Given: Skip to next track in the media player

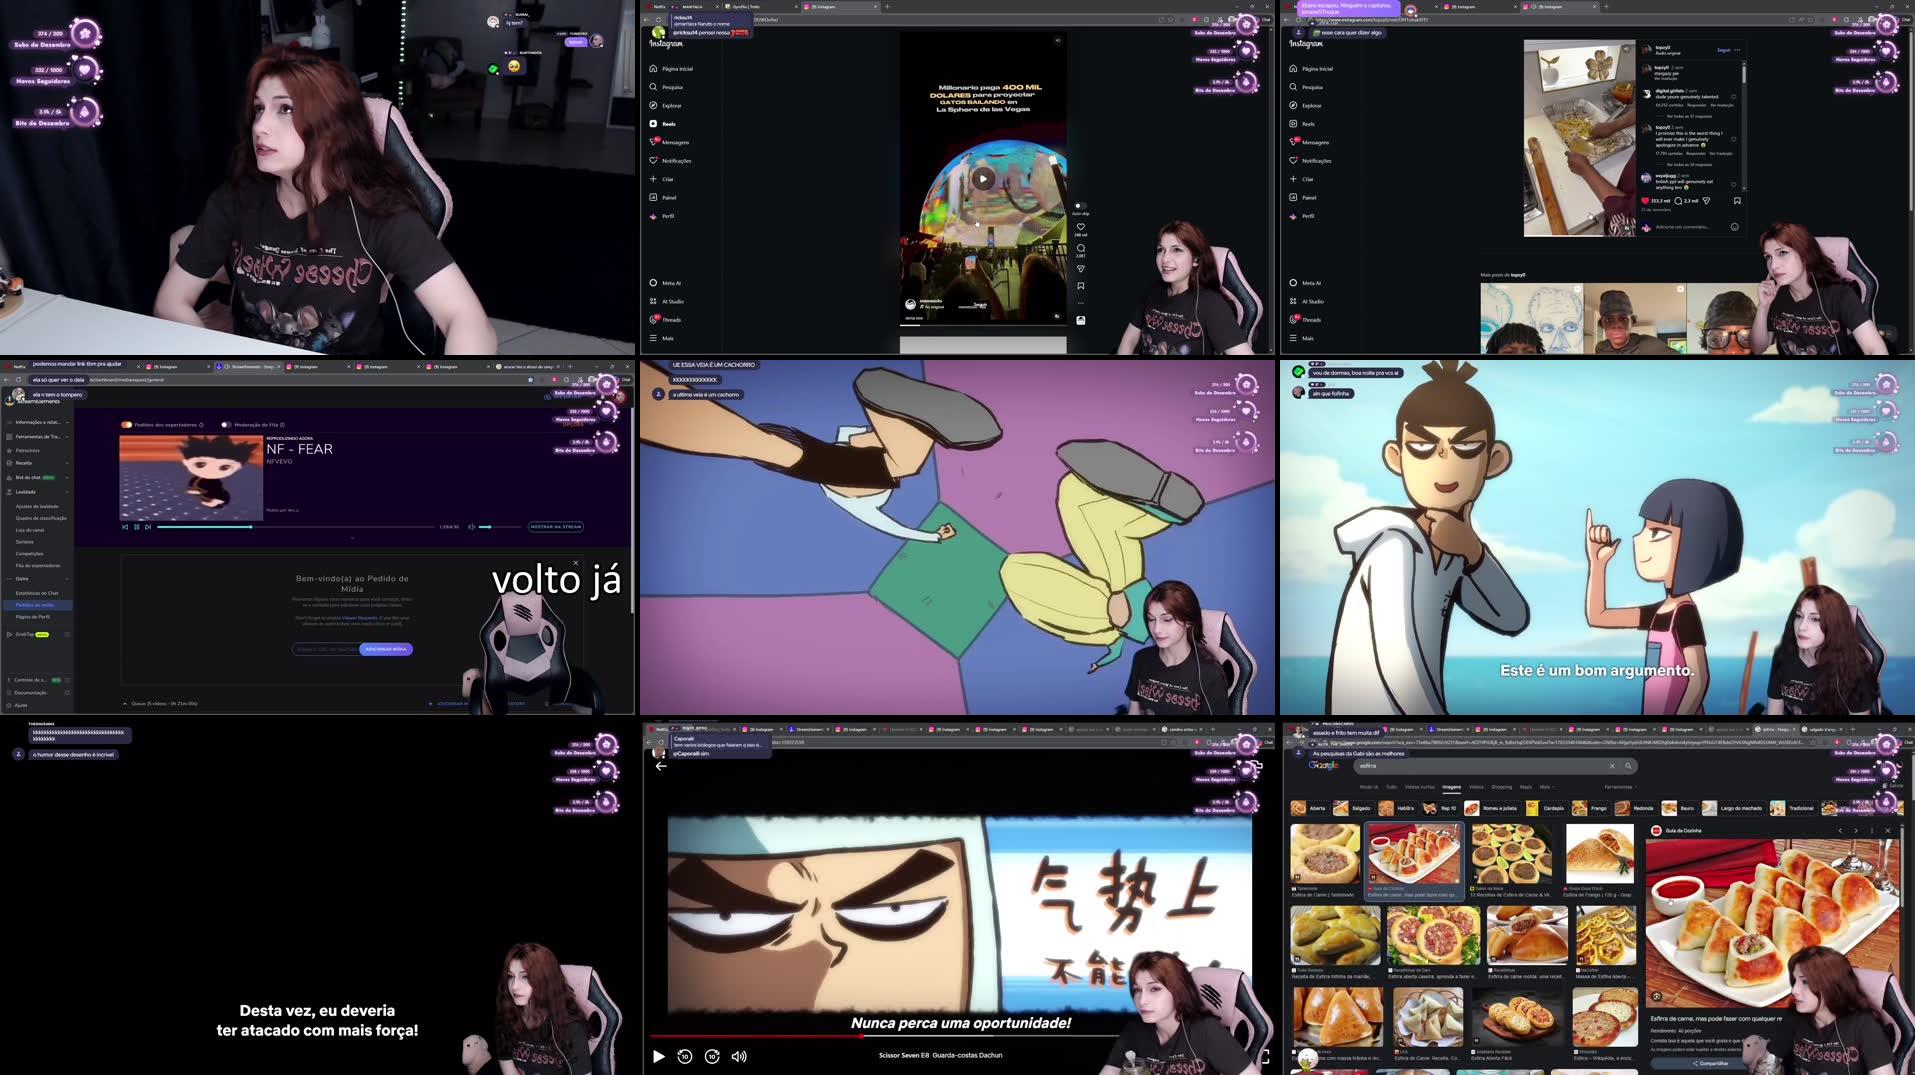Looking at the screenshot, I should [148, 527].
